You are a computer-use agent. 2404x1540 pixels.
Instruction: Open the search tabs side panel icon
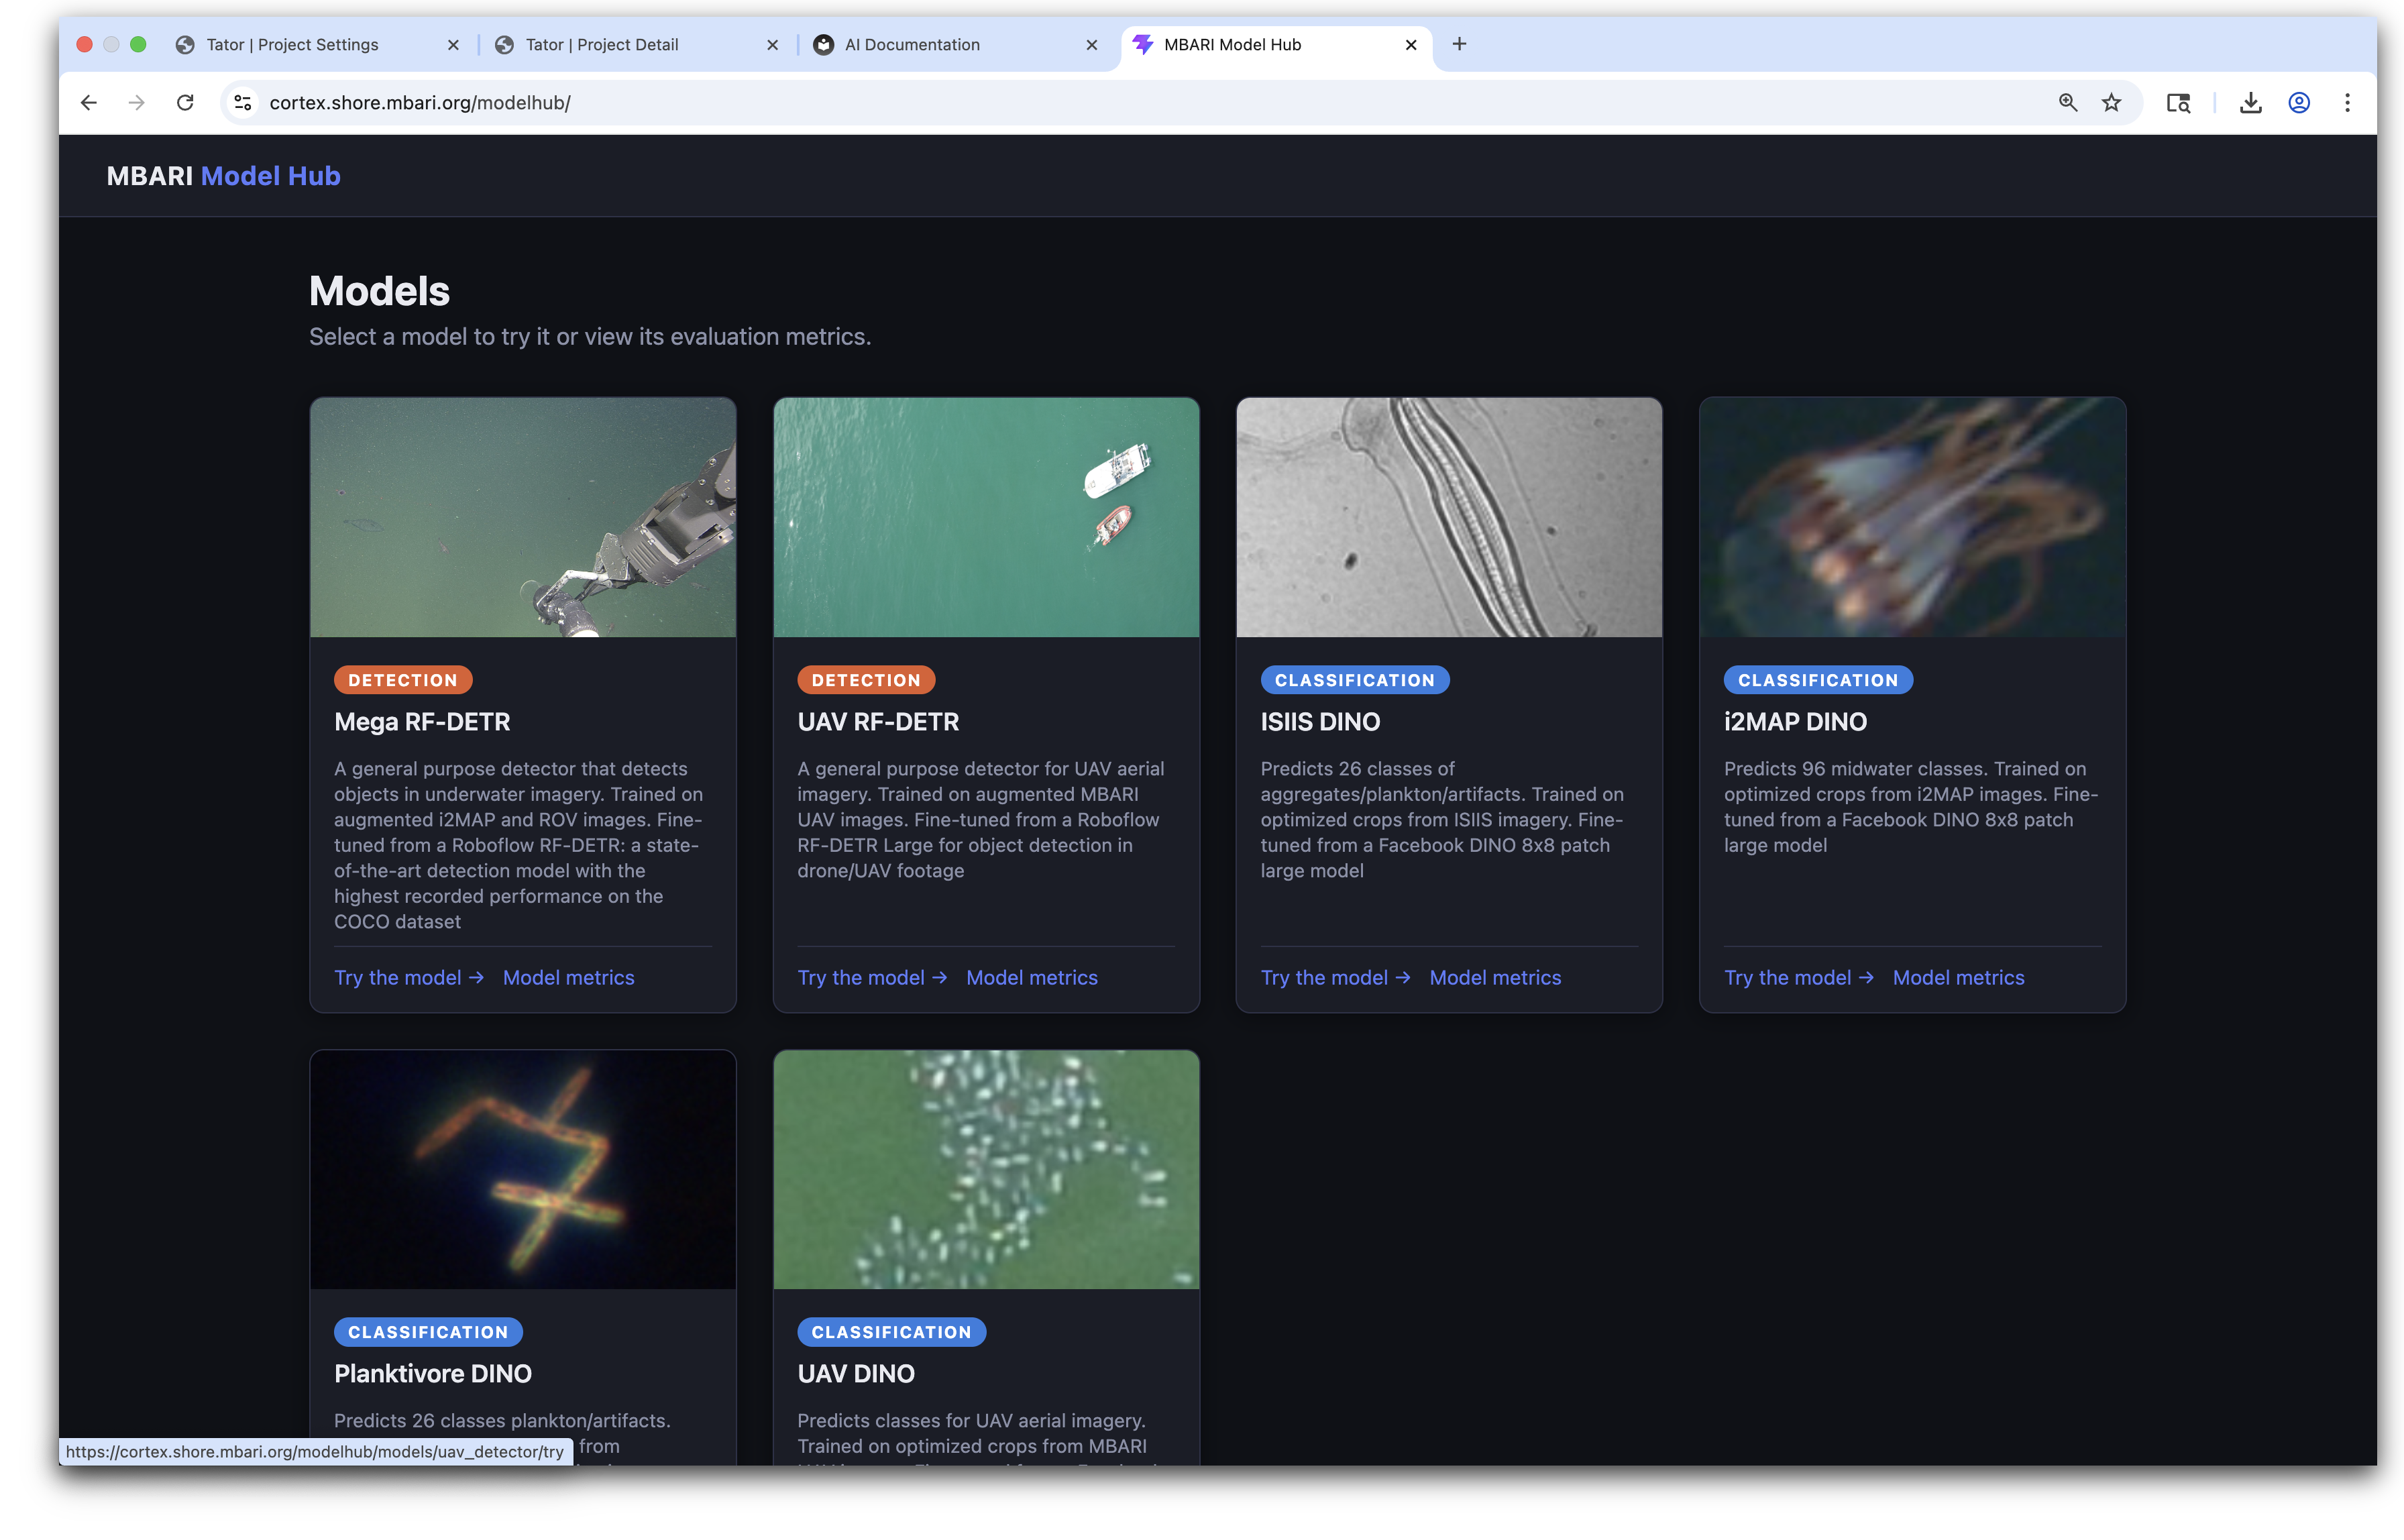2178,103
